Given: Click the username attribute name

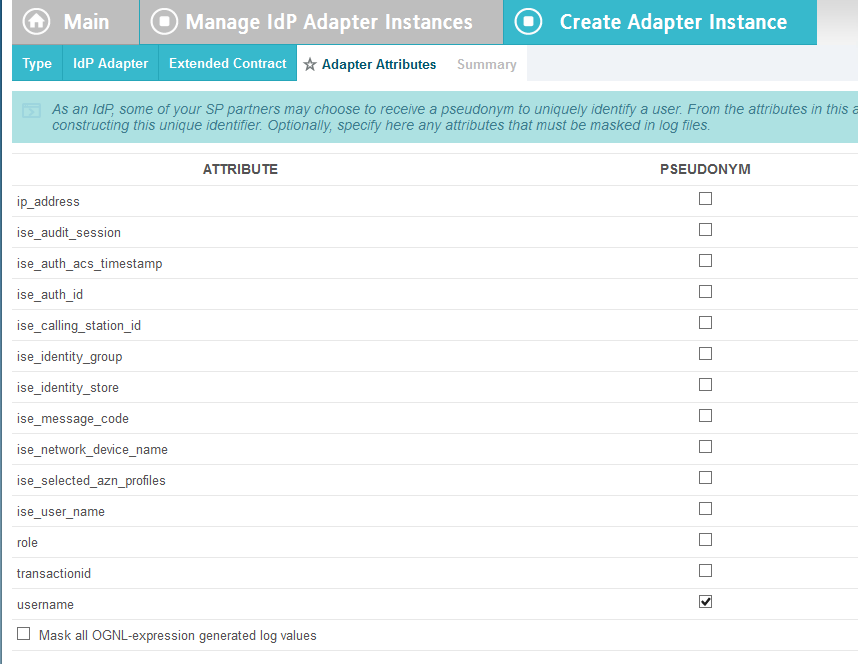Looking at the screenshot, I should tap(45, 605).
